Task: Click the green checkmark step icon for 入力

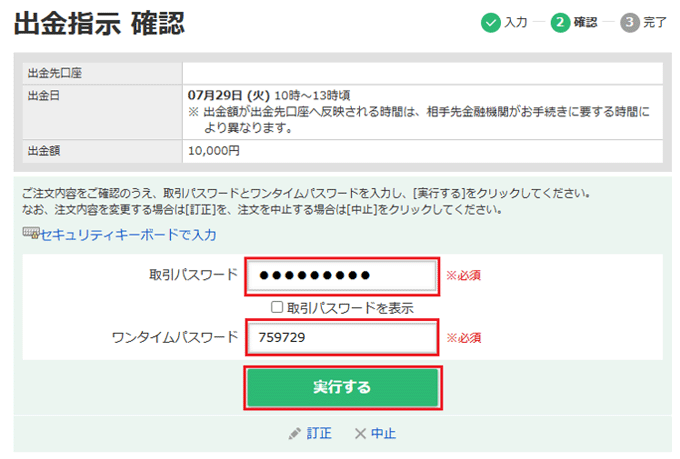Action: pos(490,22)
